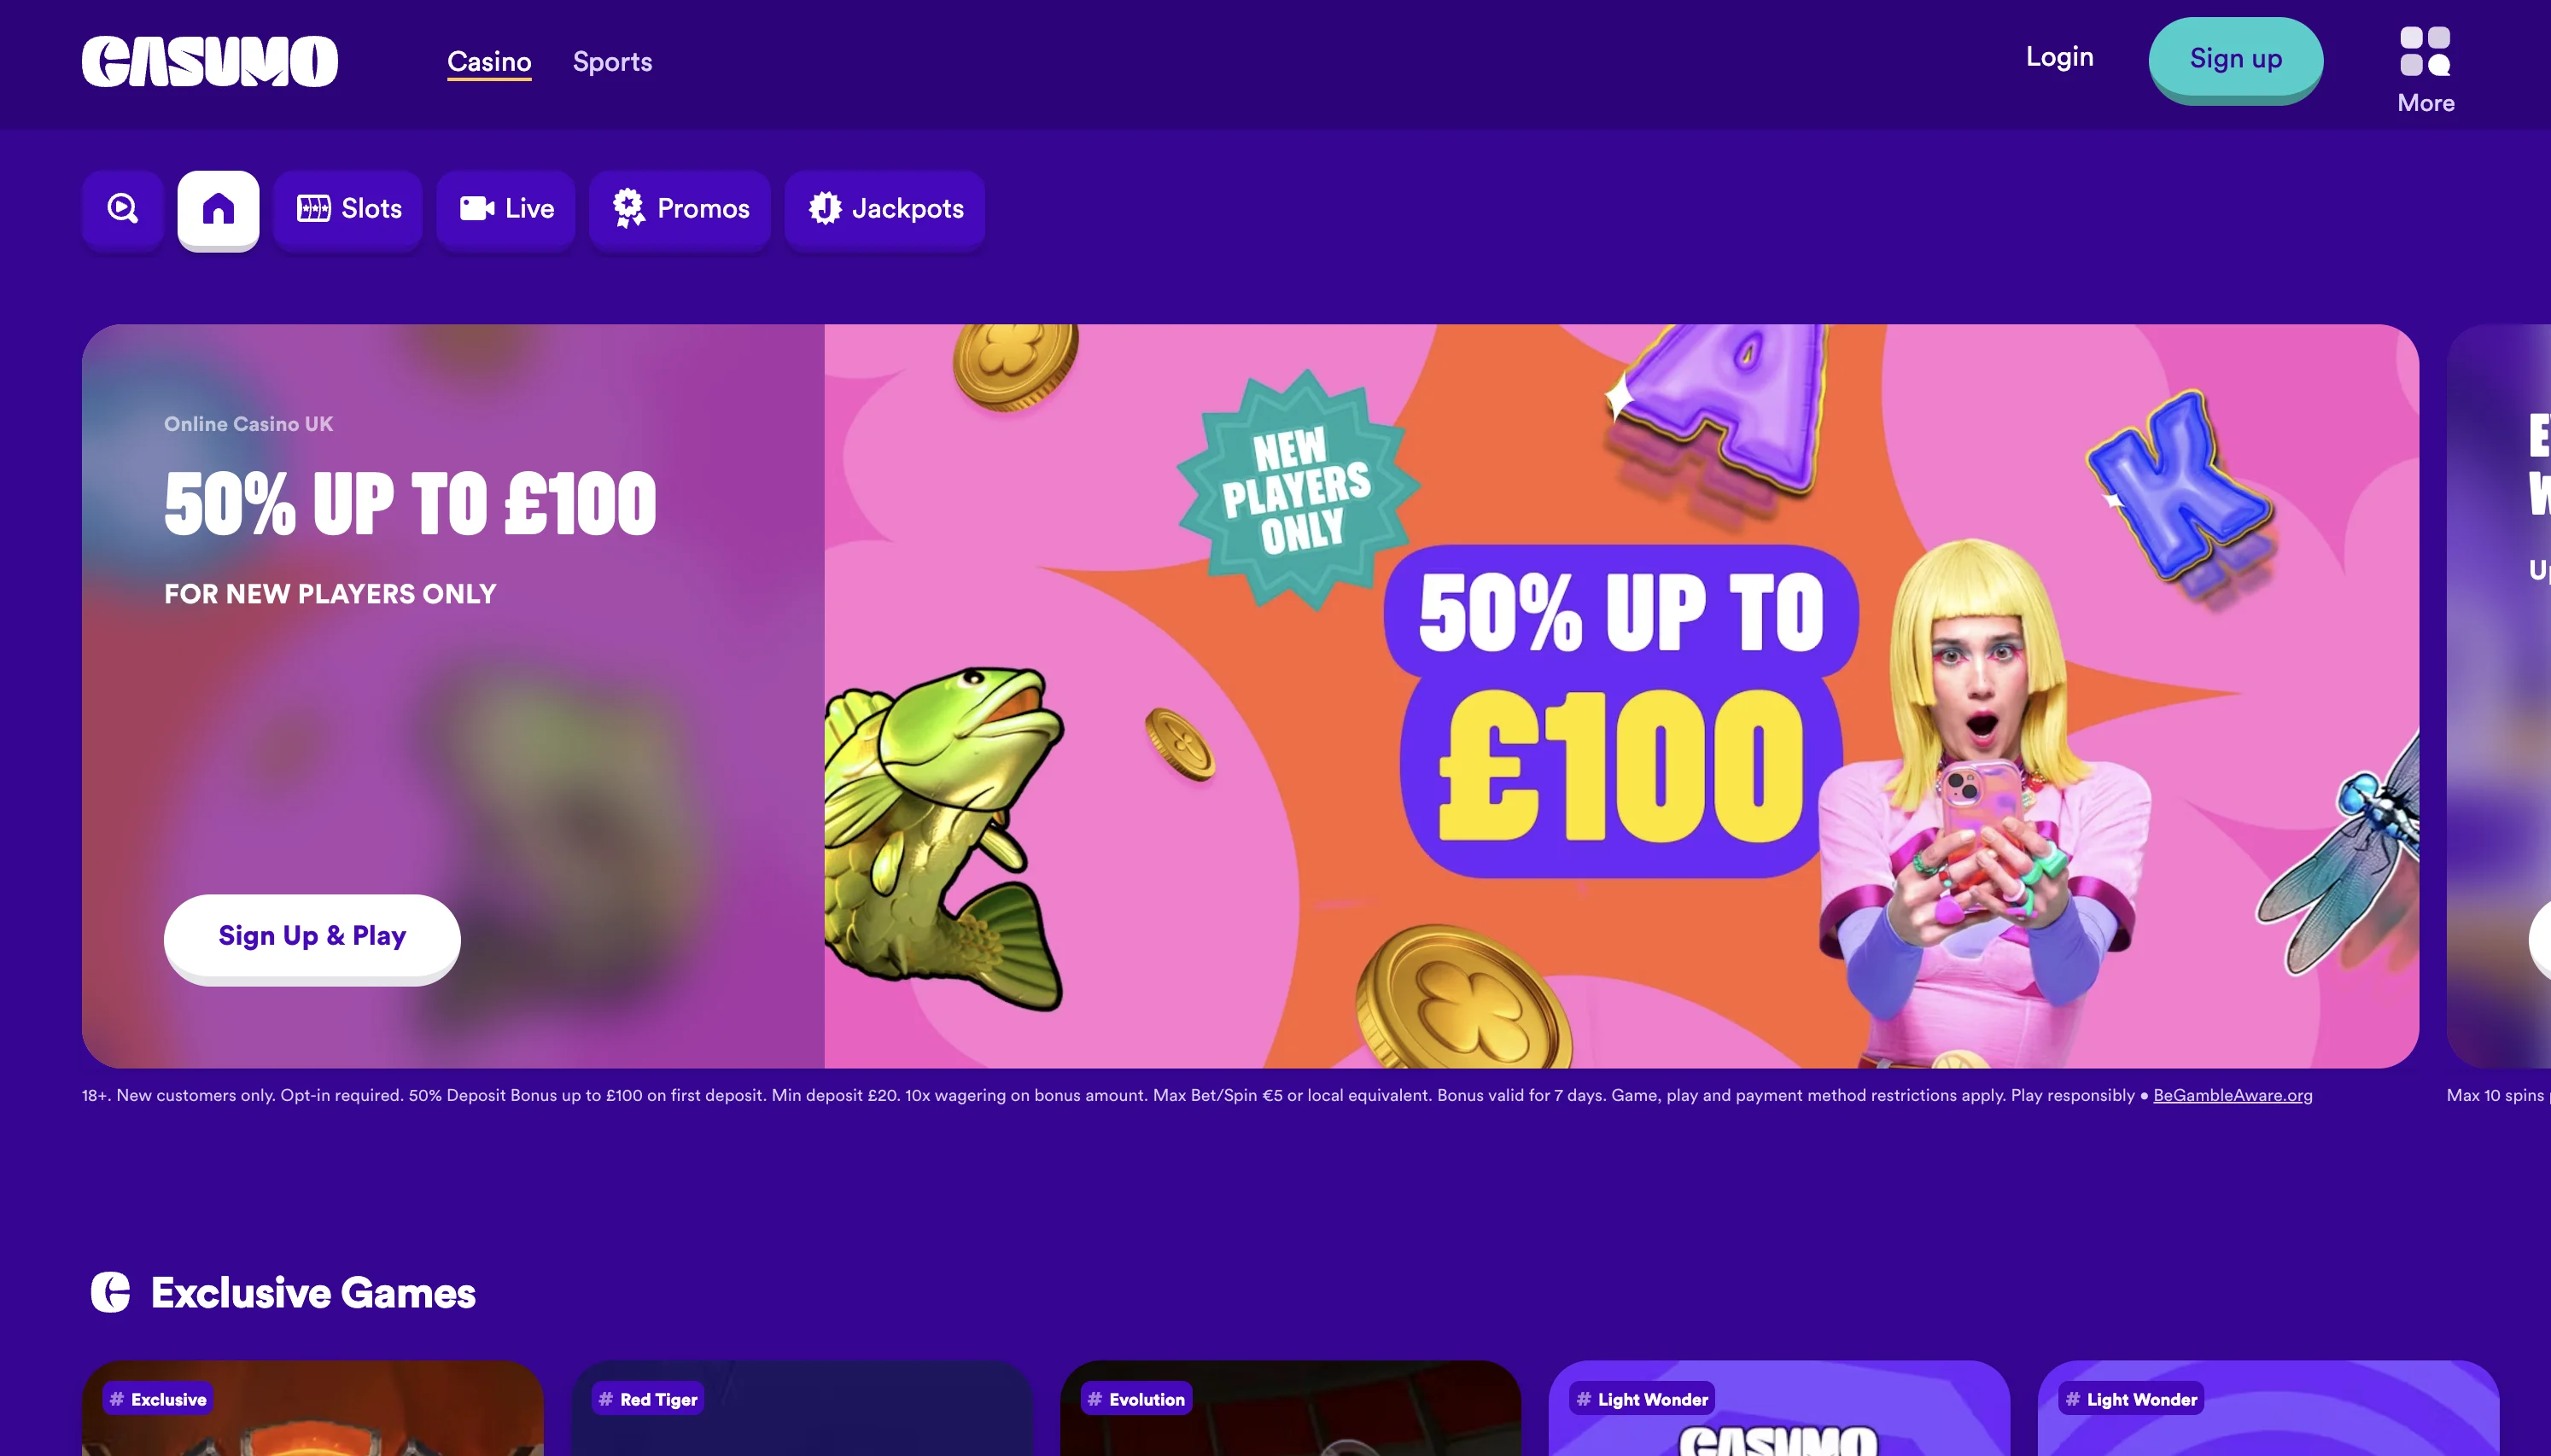The height and width of the screenshot is (1456, 2551).
Task: Click the Exclusive Games C icon
Action: point(110,1292)
